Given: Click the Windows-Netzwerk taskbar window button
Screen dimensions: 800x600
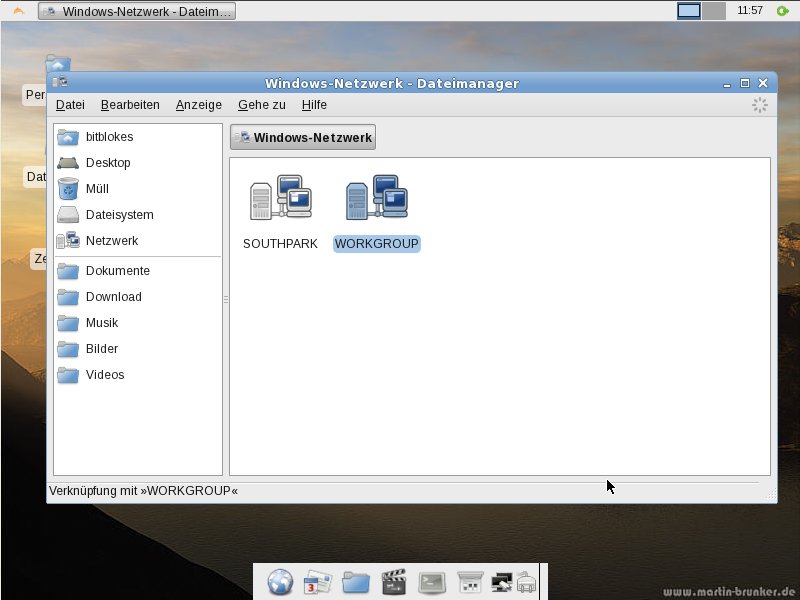Looking at the screenshot, I should point(137,11).
